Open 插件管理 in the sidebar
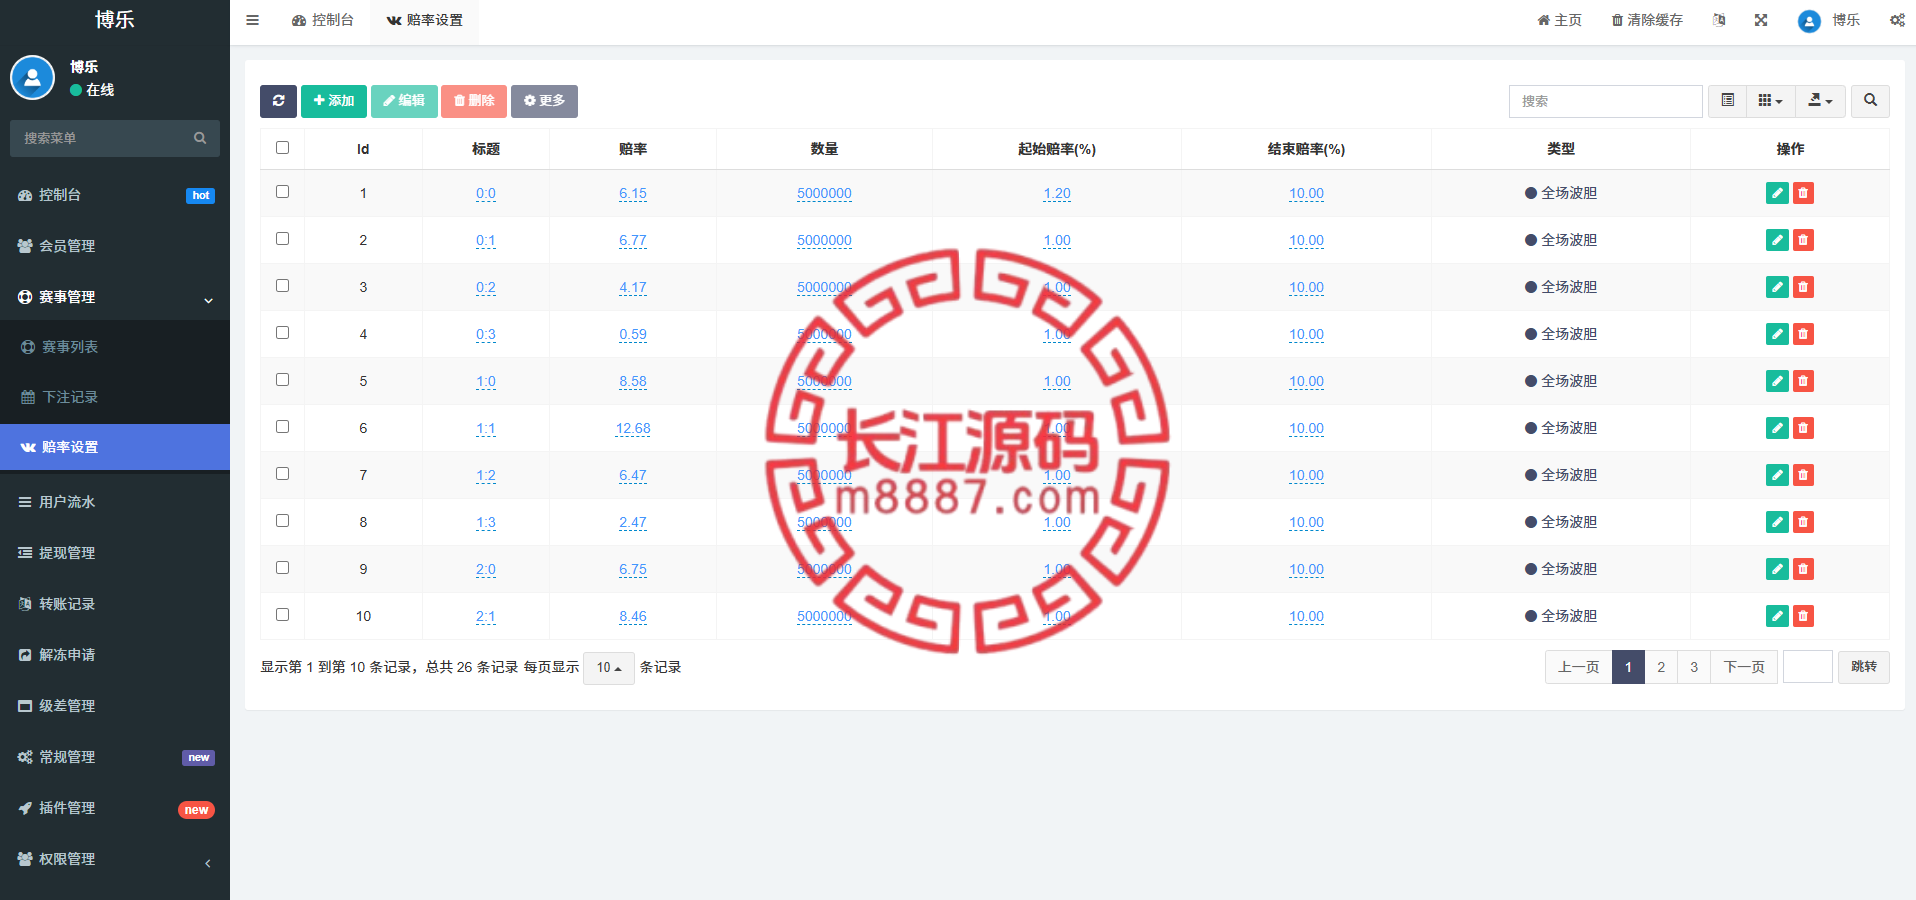This screenshot has height=900, width=1916. pos(115,808)
